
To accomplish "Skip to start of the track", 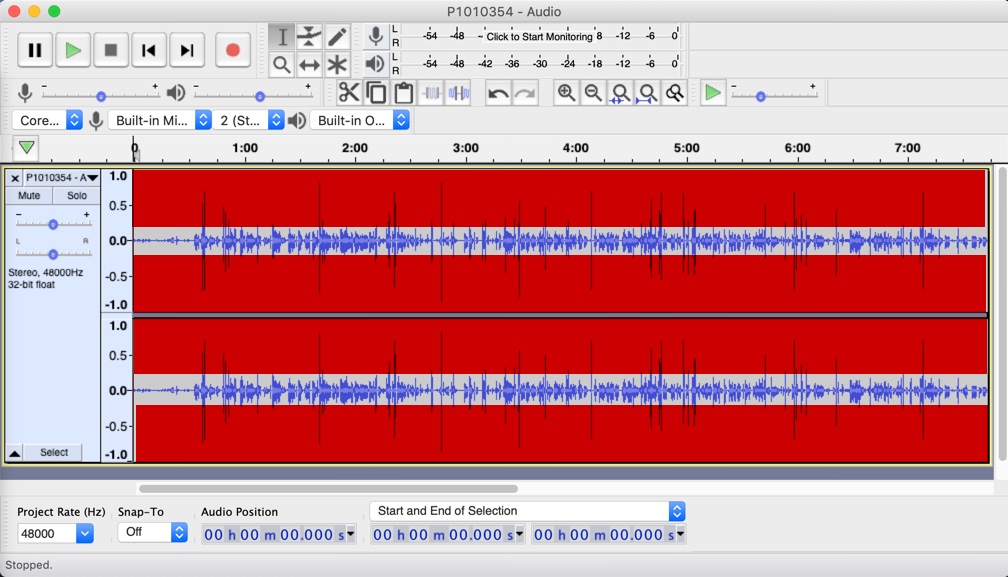I will 148,50.
